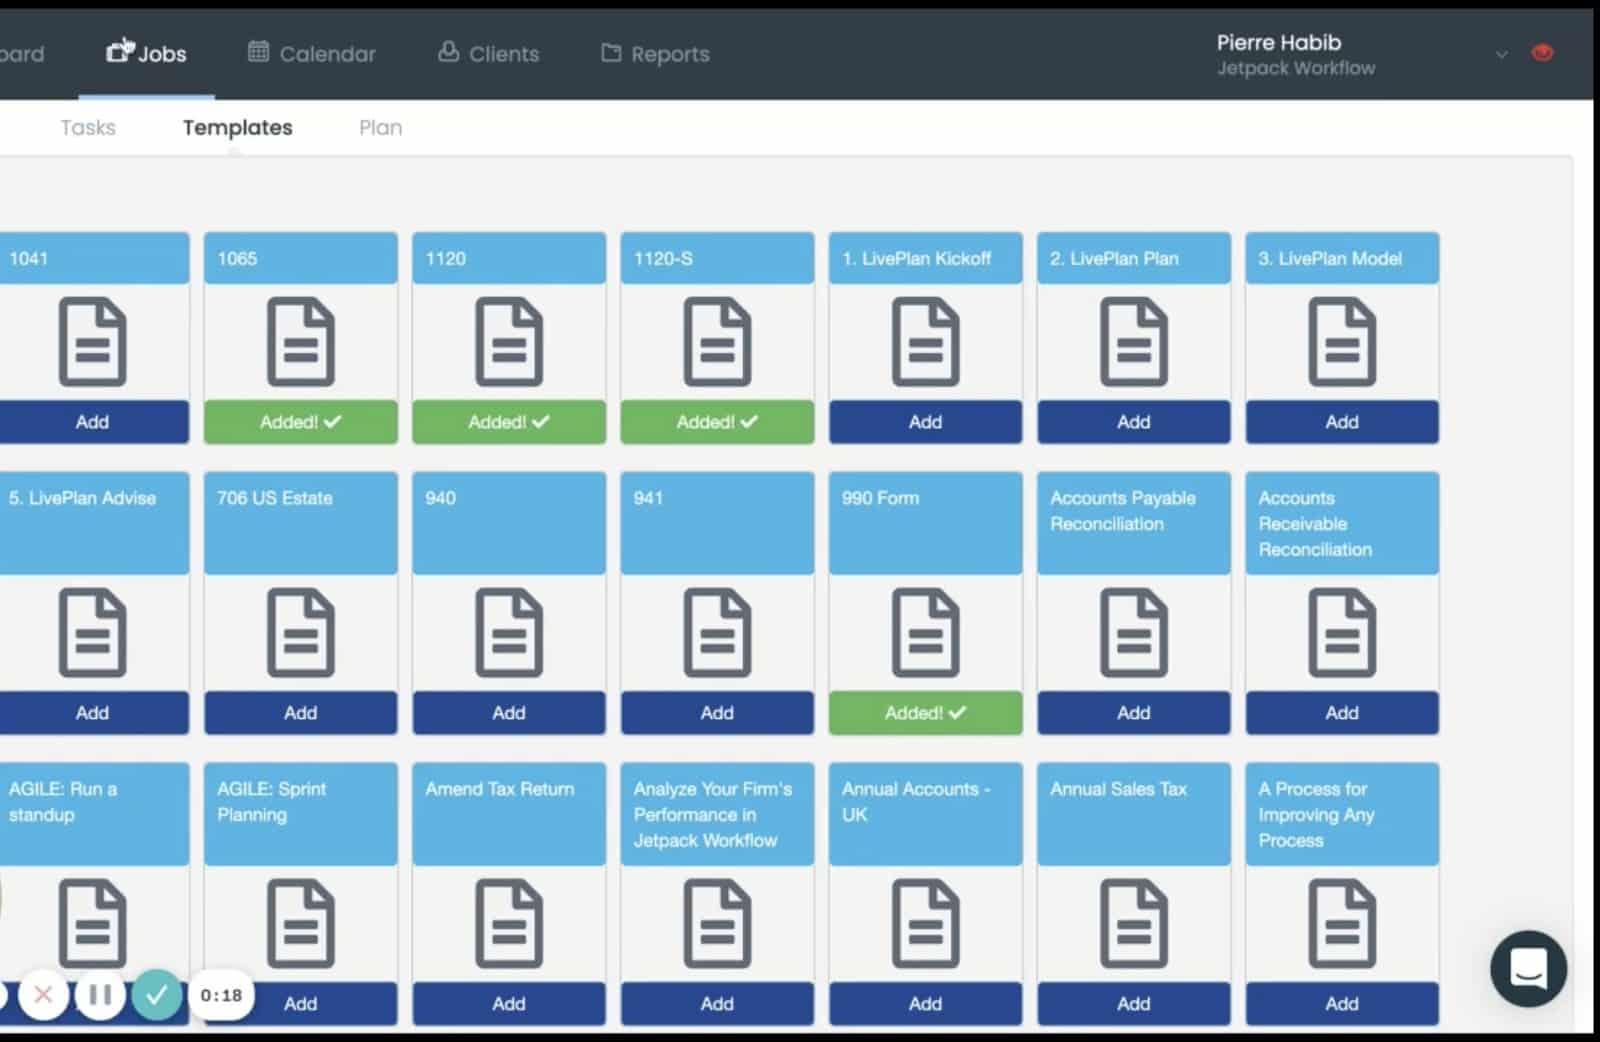The image size is (1600, 1042).
Task: Click AGILE: Run a standup document icon
Action: point(92,924)
